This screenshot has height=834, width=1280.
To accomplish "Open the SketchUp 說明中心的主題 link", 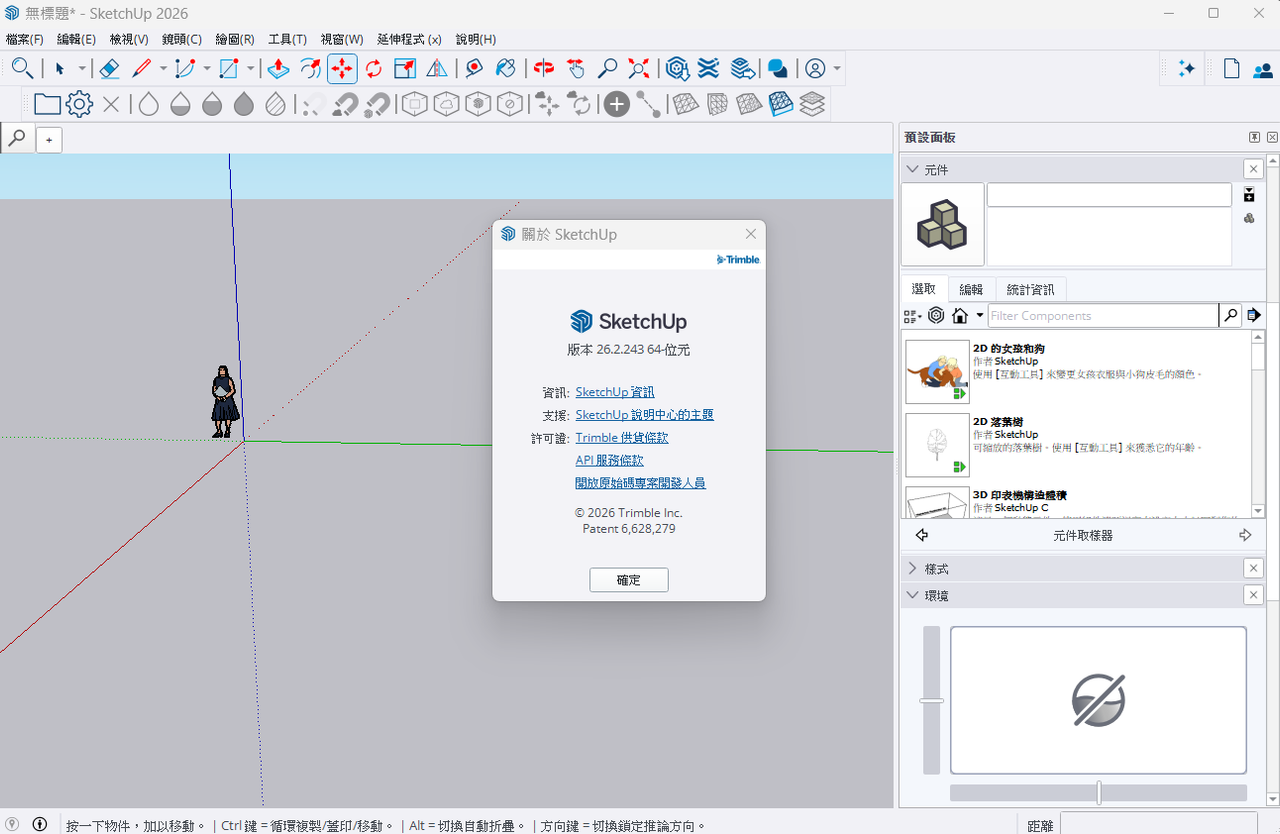I will tap(645, 415).
